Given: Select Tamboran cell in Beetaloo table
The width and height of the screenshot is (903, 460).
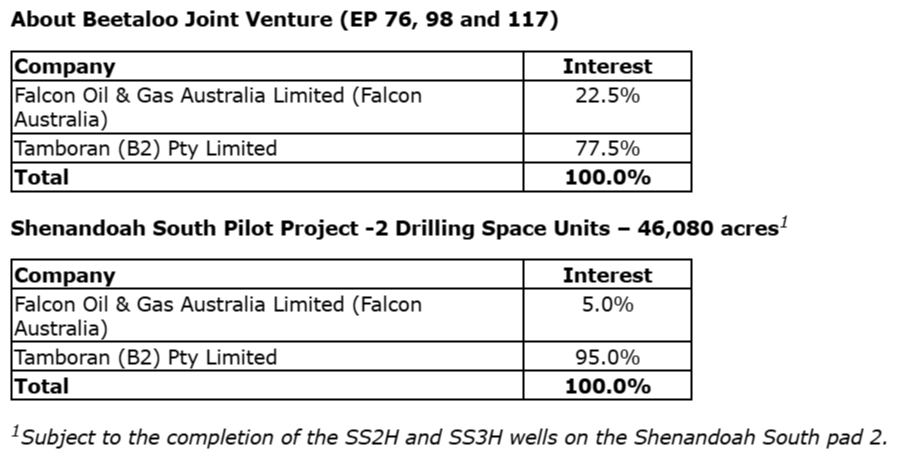Looking at the screenshot, I should coord(145,149).
